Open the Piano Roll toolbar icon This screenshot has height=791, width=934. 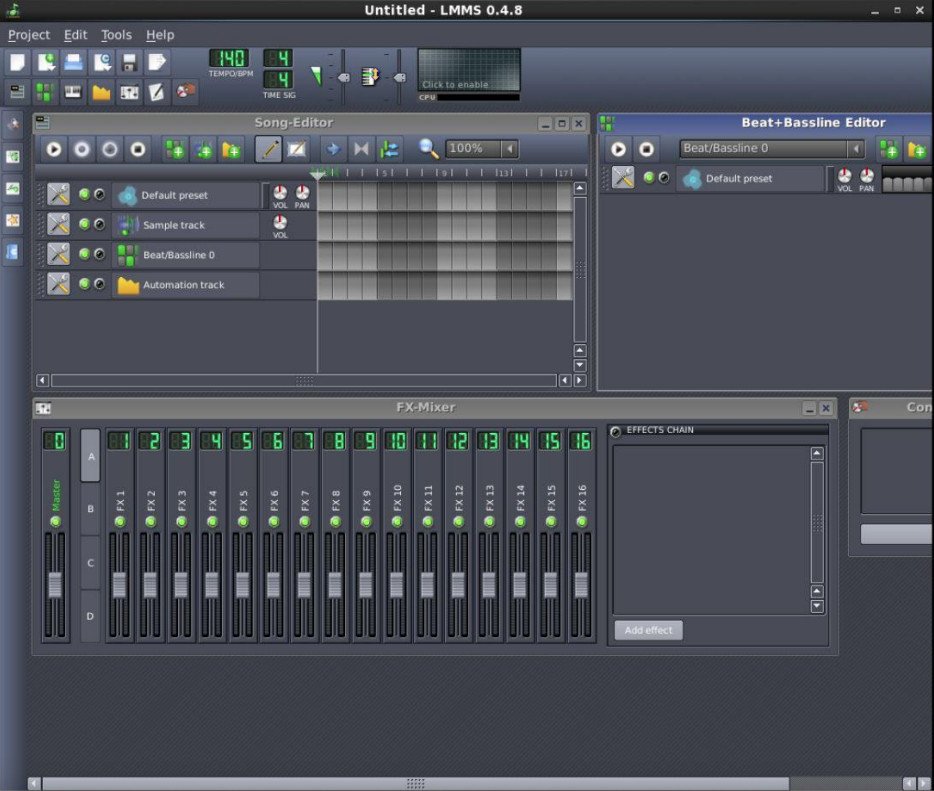73,92
